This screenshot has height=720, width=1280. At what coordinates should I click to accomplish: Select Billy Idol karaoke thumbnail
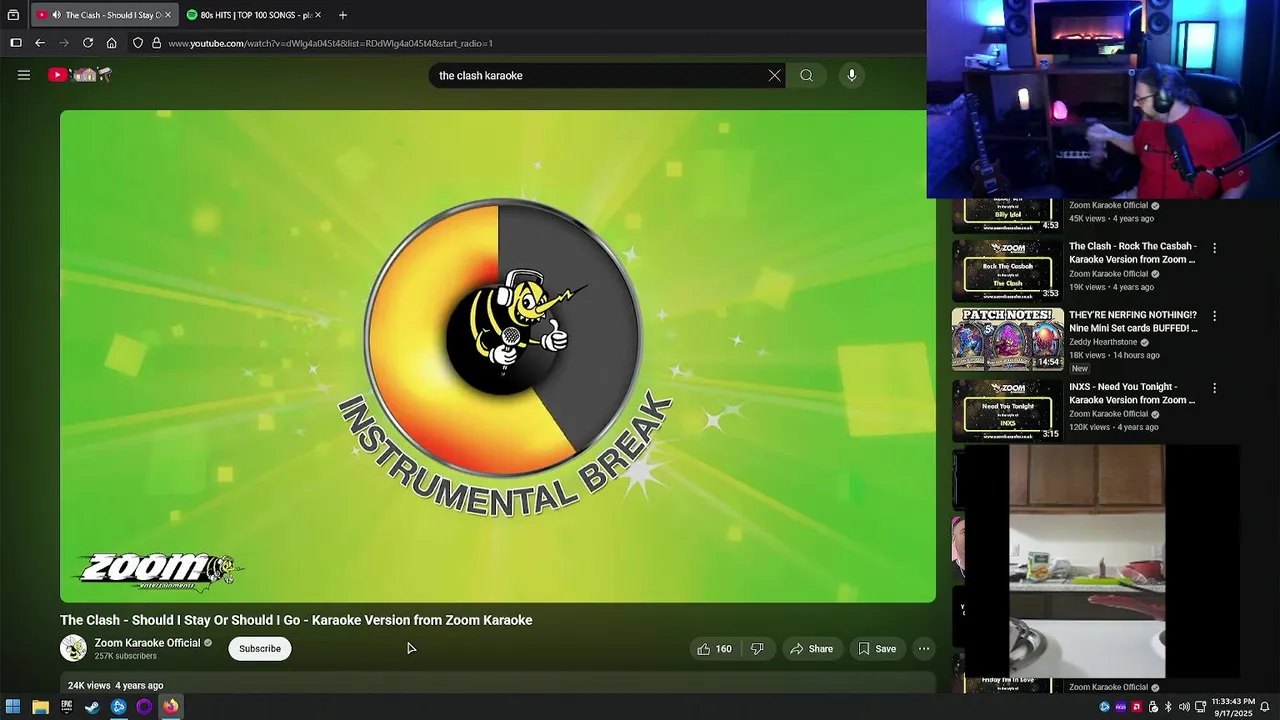click(1007, 215)
